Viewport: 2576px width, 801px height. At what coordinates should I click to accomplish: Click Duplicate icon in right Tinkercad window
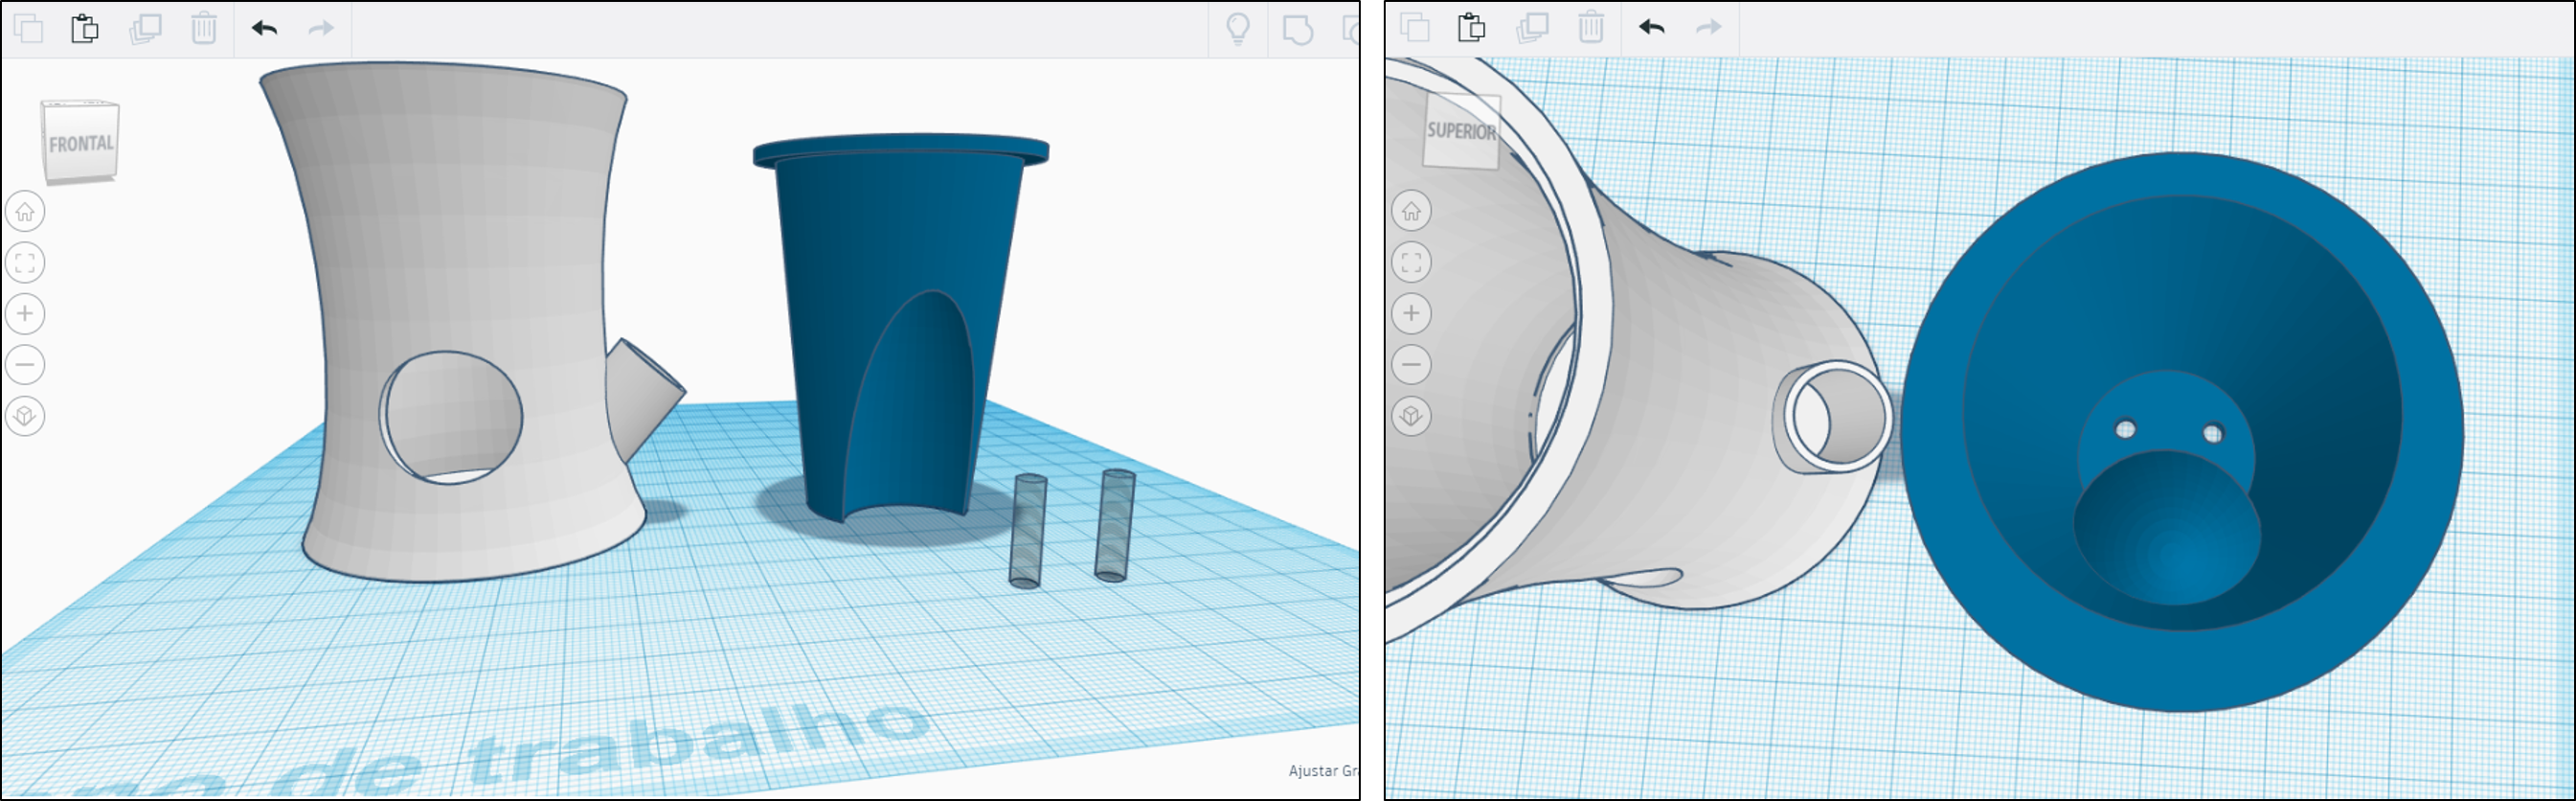(x=1532, y=28)
